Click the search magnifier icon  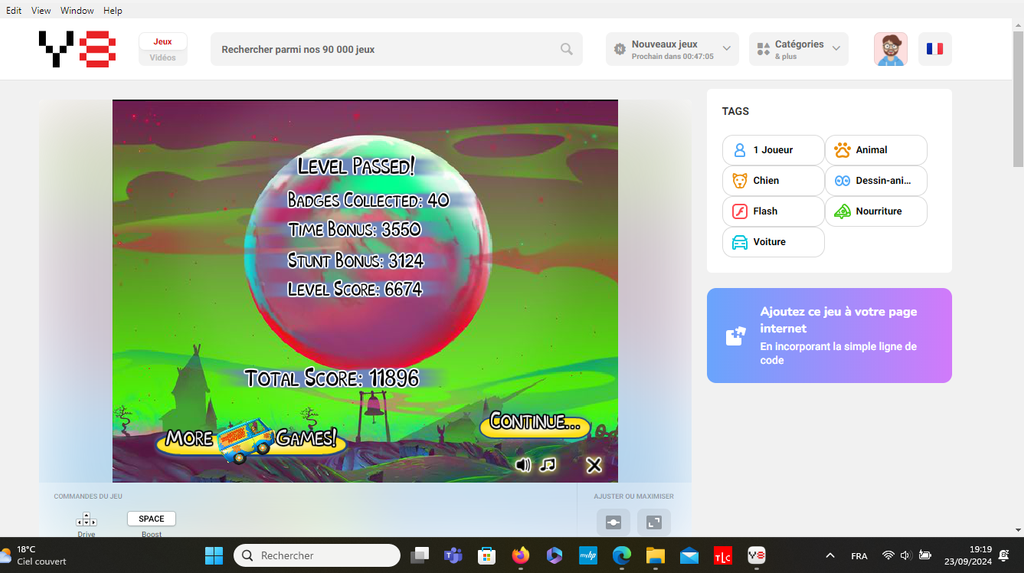point(566,49)
